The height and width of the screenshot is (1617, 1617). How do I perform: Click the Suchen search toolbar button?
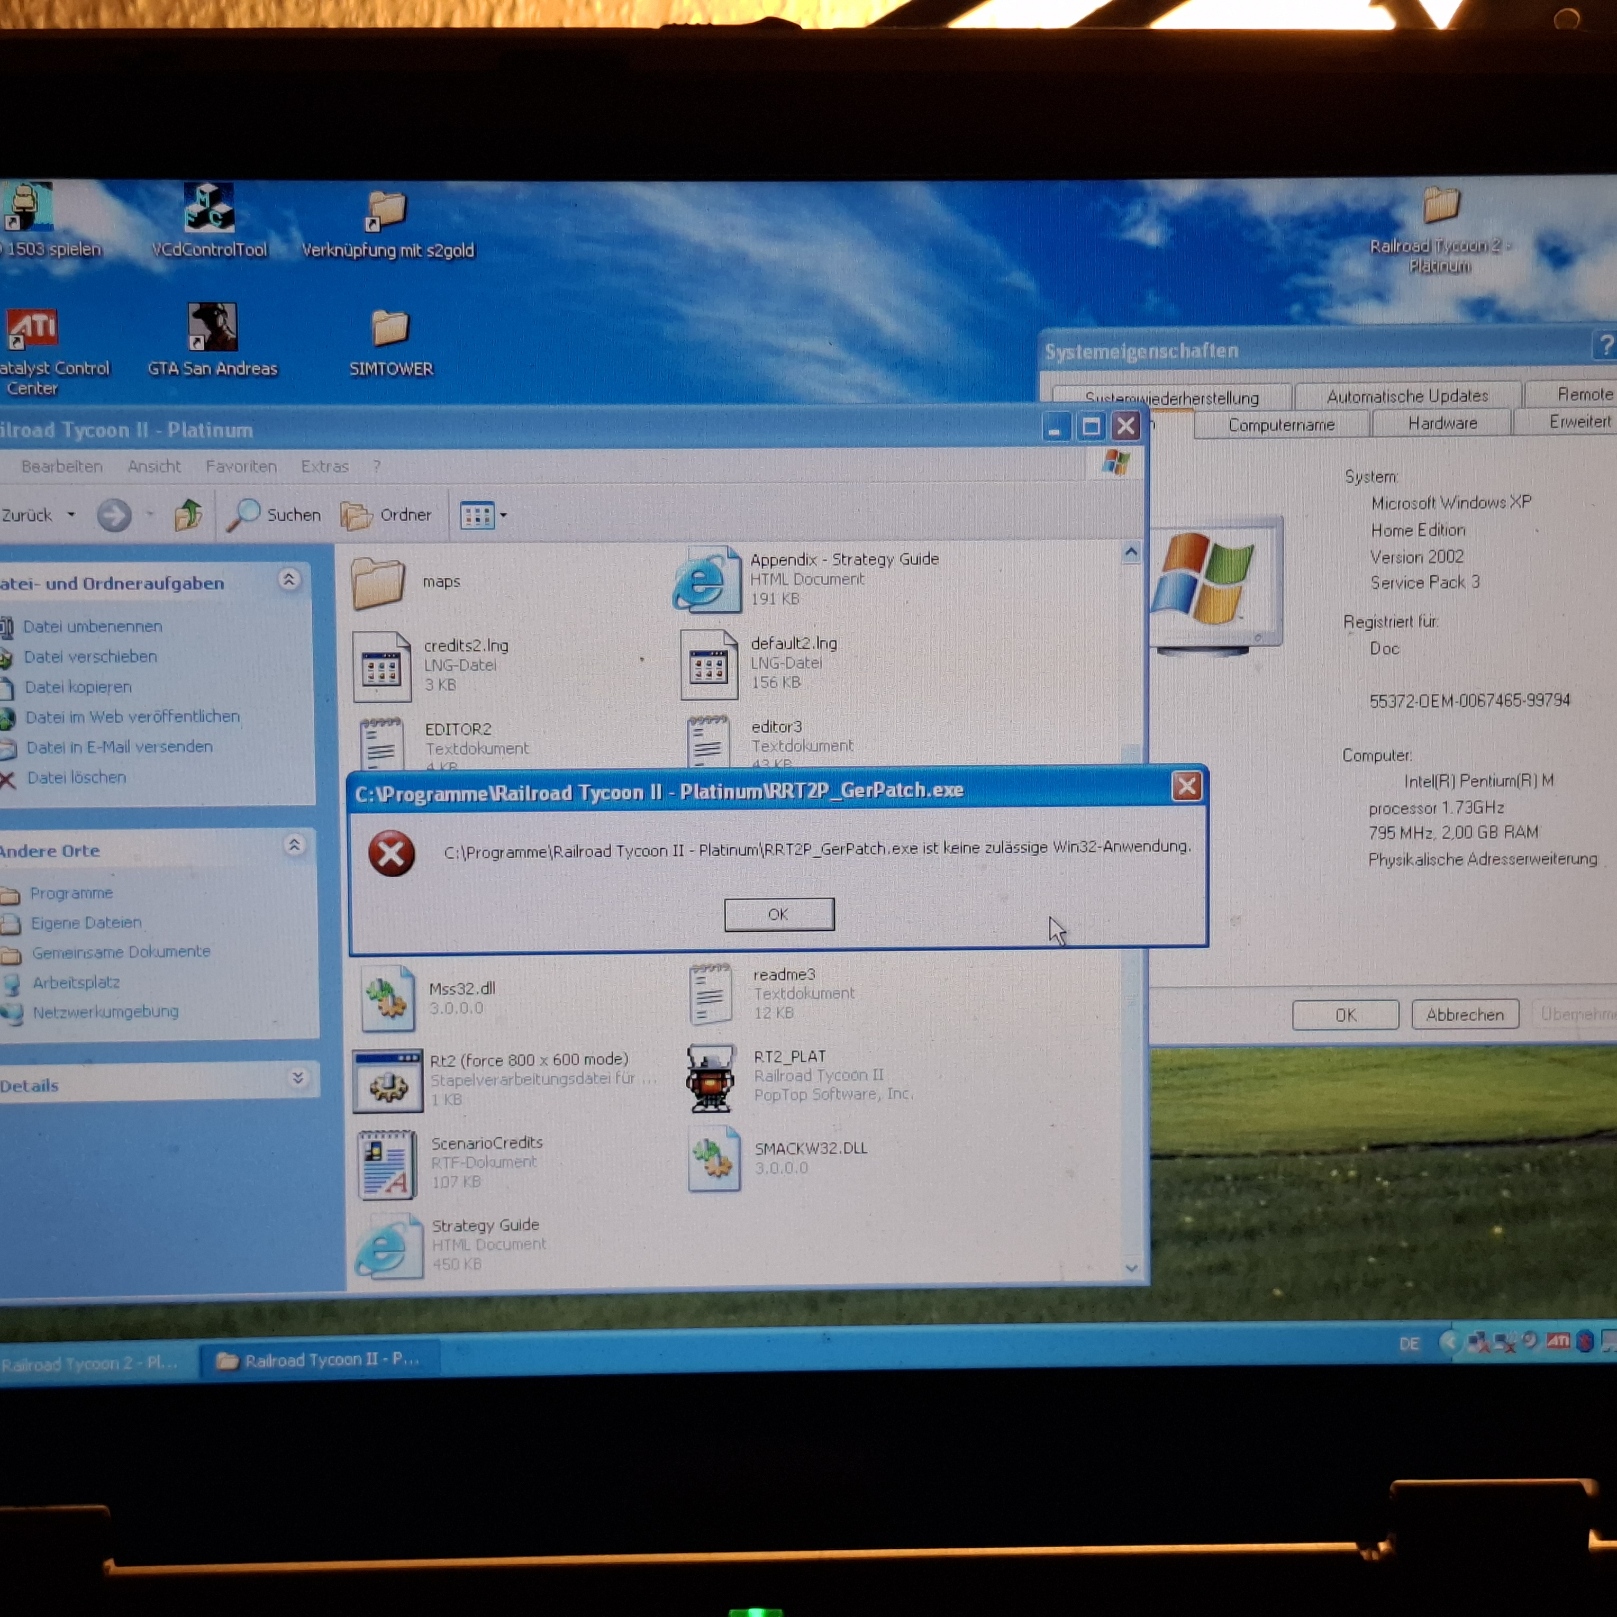click(x=274, y=515)
